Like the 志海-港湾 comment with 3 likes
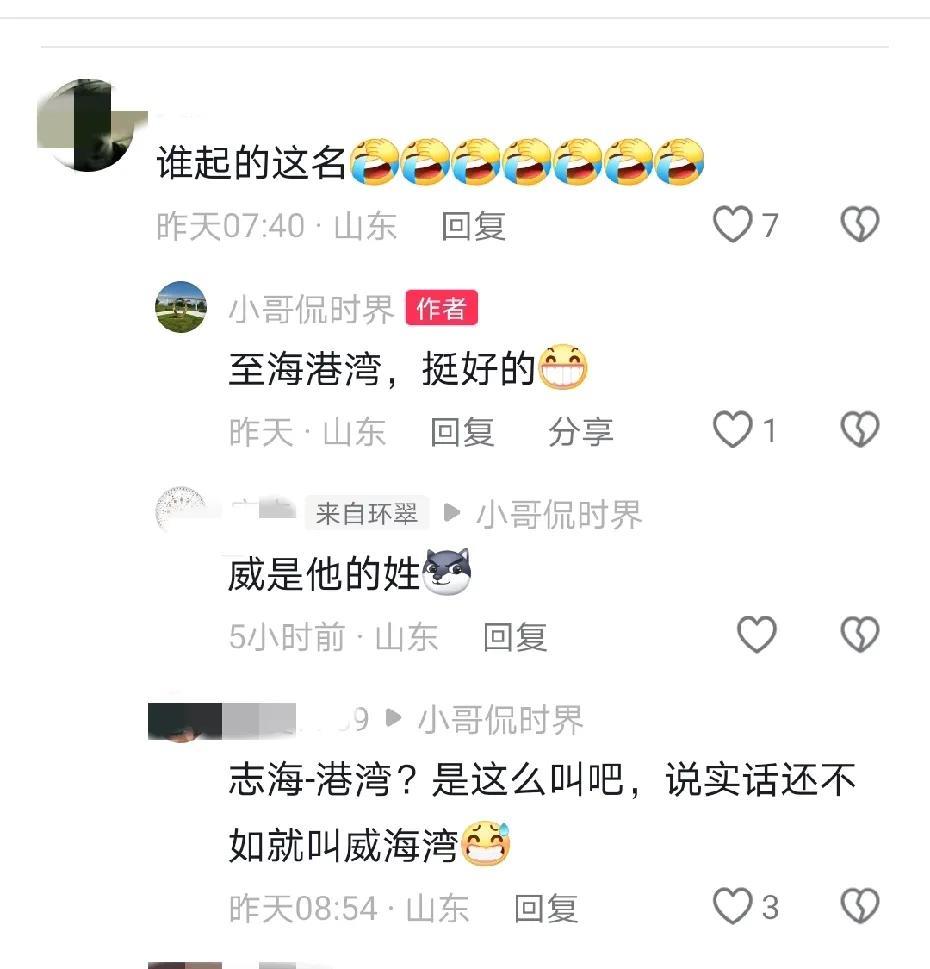Image resolution: width=930 pixels, height=969 pixels. (x=733, y=906)
